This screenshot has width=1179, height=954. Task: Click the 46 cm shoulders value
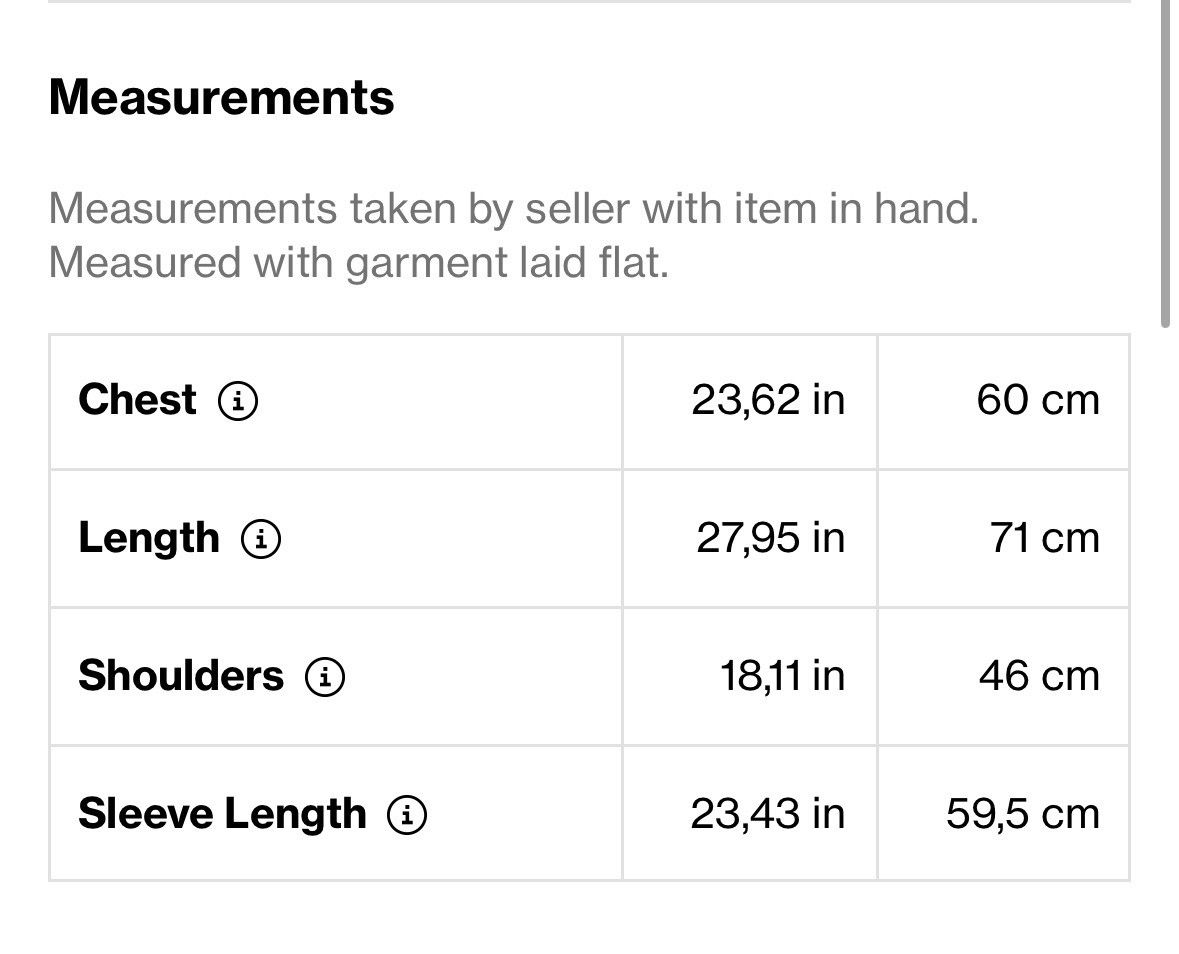(x=1039, y=676)
